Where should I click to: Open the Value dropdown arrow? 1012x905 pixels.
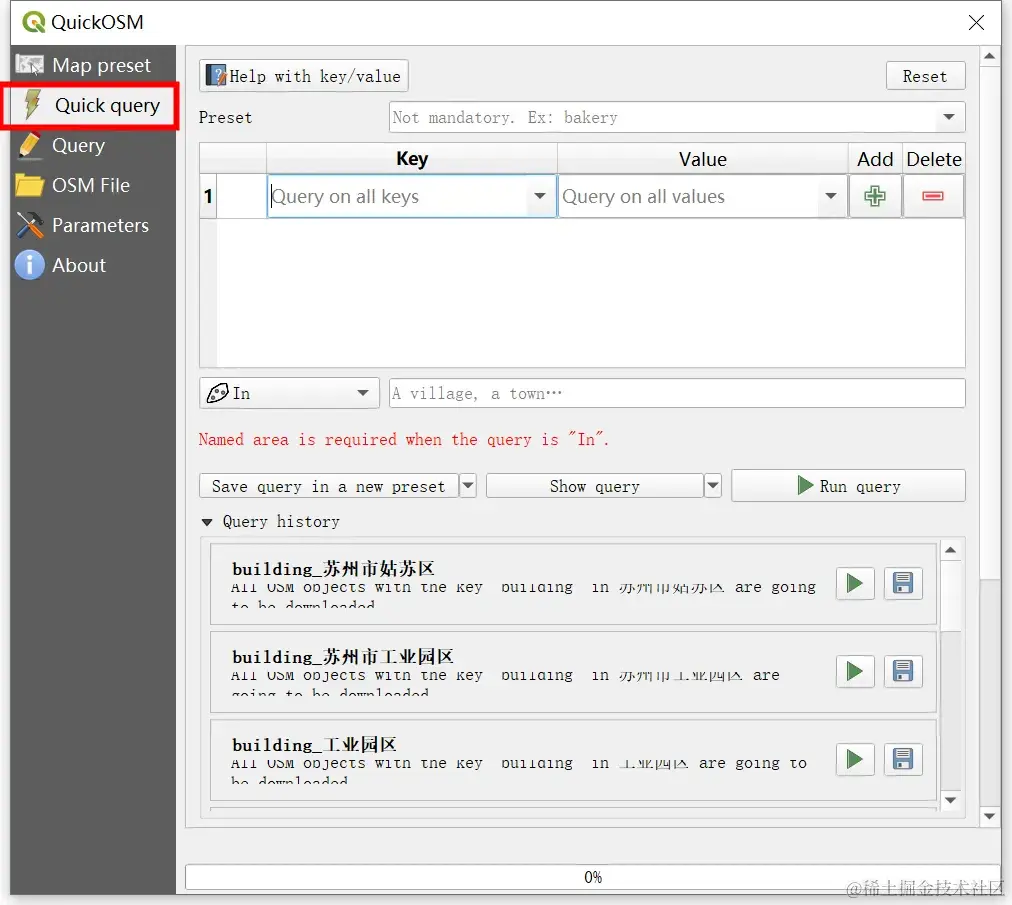click(x=831, y=196)
